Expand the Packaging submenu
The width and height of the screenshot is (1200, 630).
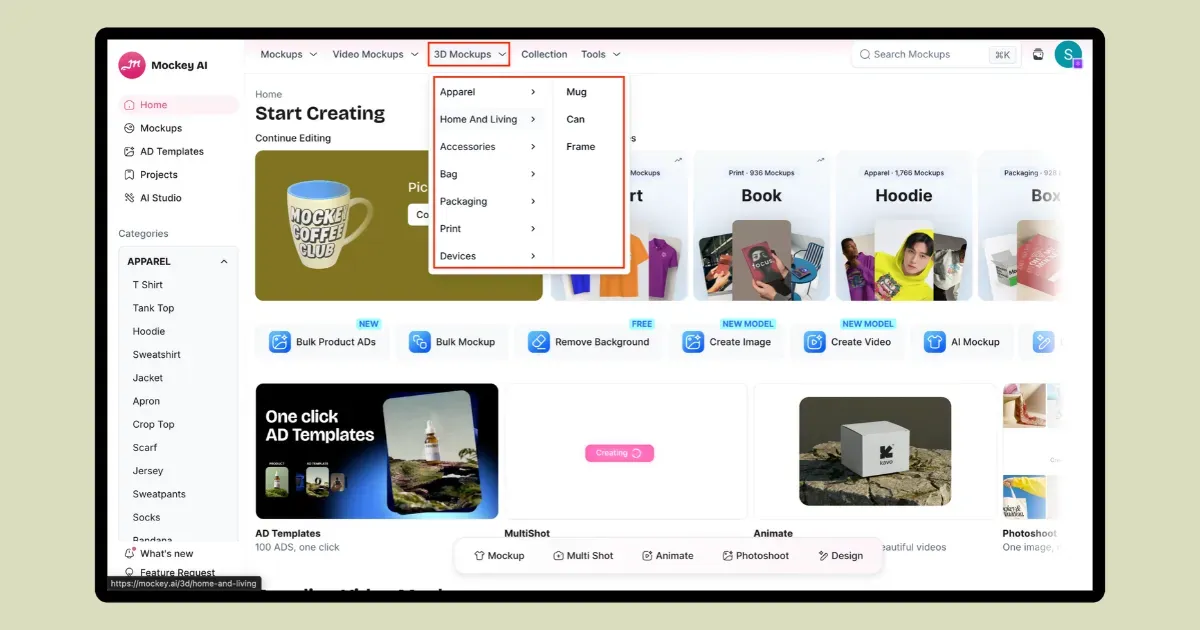(x=488, y=201)
